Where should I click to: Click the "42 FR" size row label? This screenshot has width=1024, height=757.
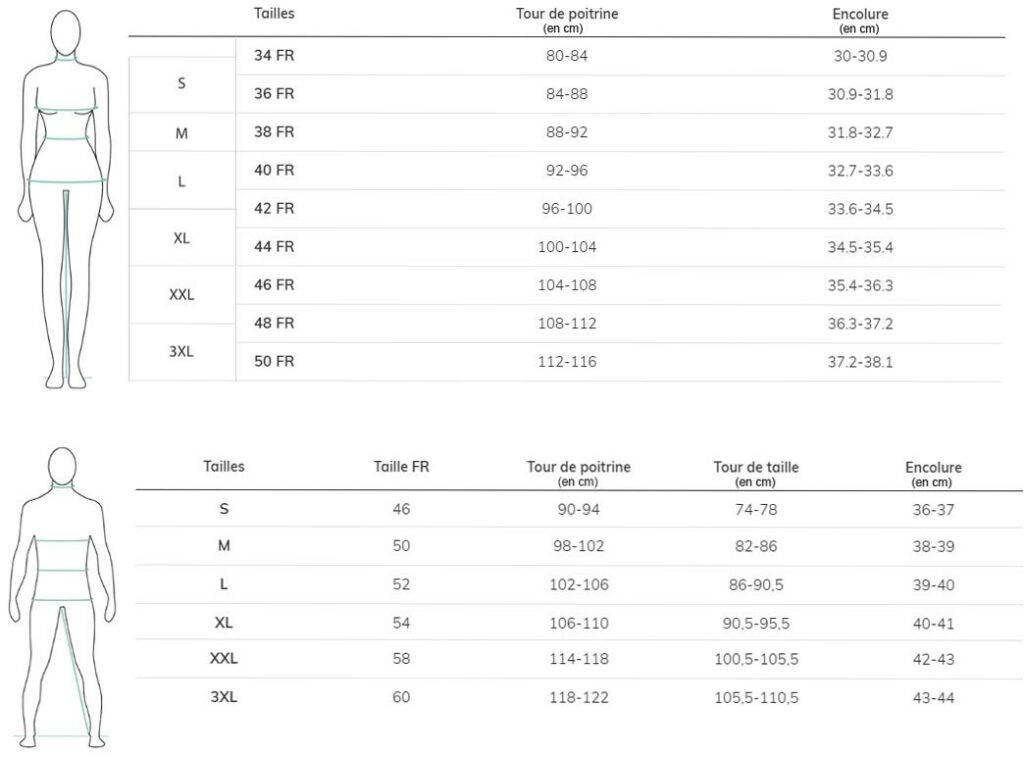tap(274, 209)
